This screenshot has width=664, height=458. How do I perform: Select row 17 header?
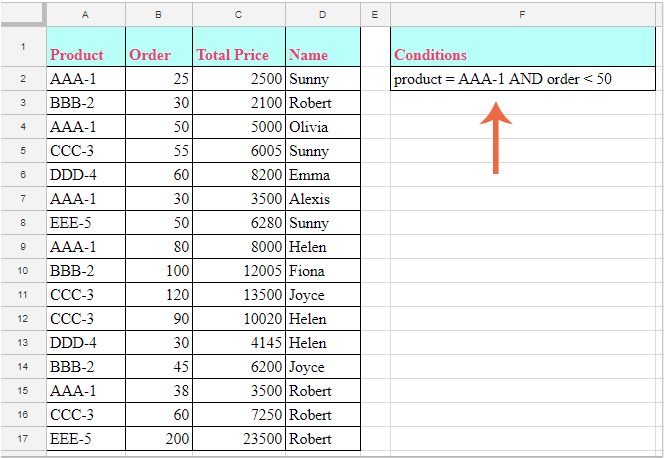(22, 439)
